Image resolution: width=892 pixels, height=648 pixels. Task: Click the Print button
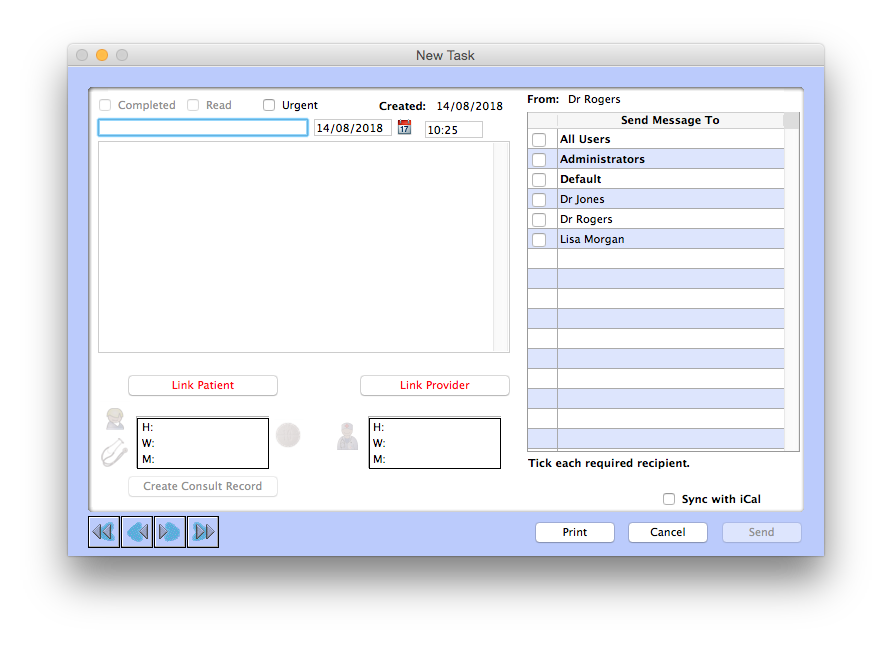click(x=575, y=533)
